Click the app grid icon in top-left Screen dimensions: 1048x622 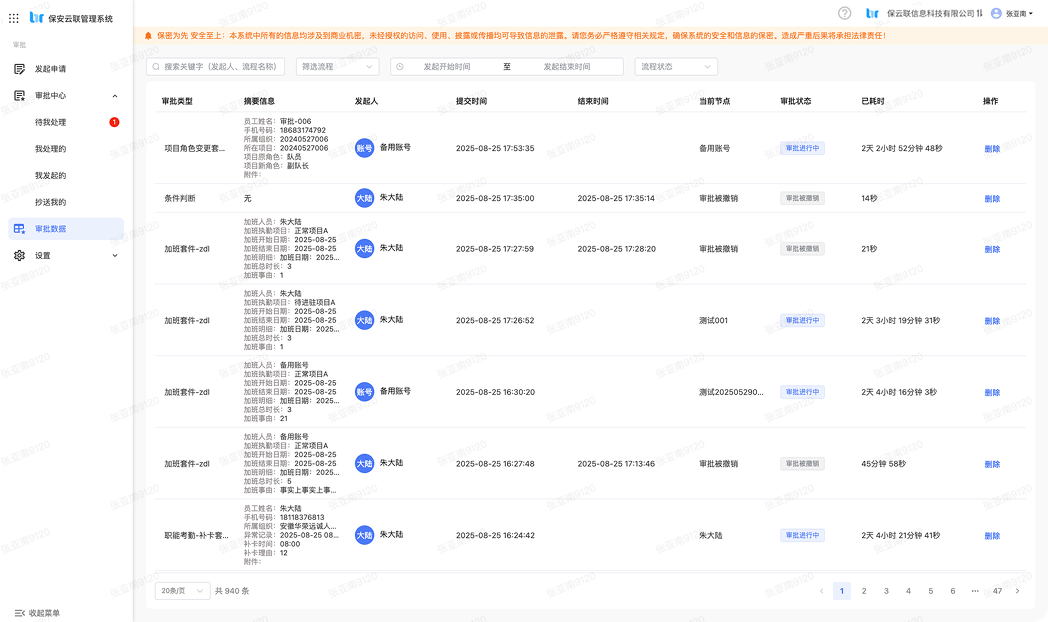(15, 18)
